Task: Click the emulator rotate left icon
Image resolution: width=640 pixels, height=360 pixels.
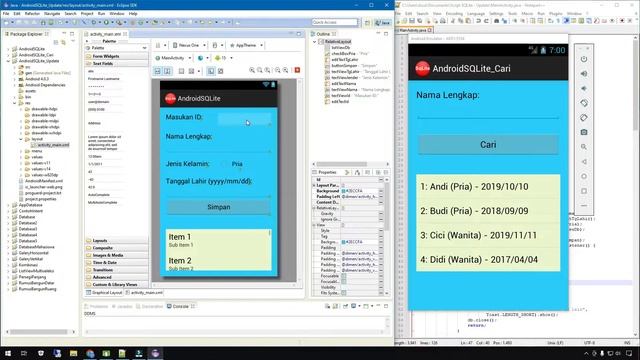Action: click(584, 103)
